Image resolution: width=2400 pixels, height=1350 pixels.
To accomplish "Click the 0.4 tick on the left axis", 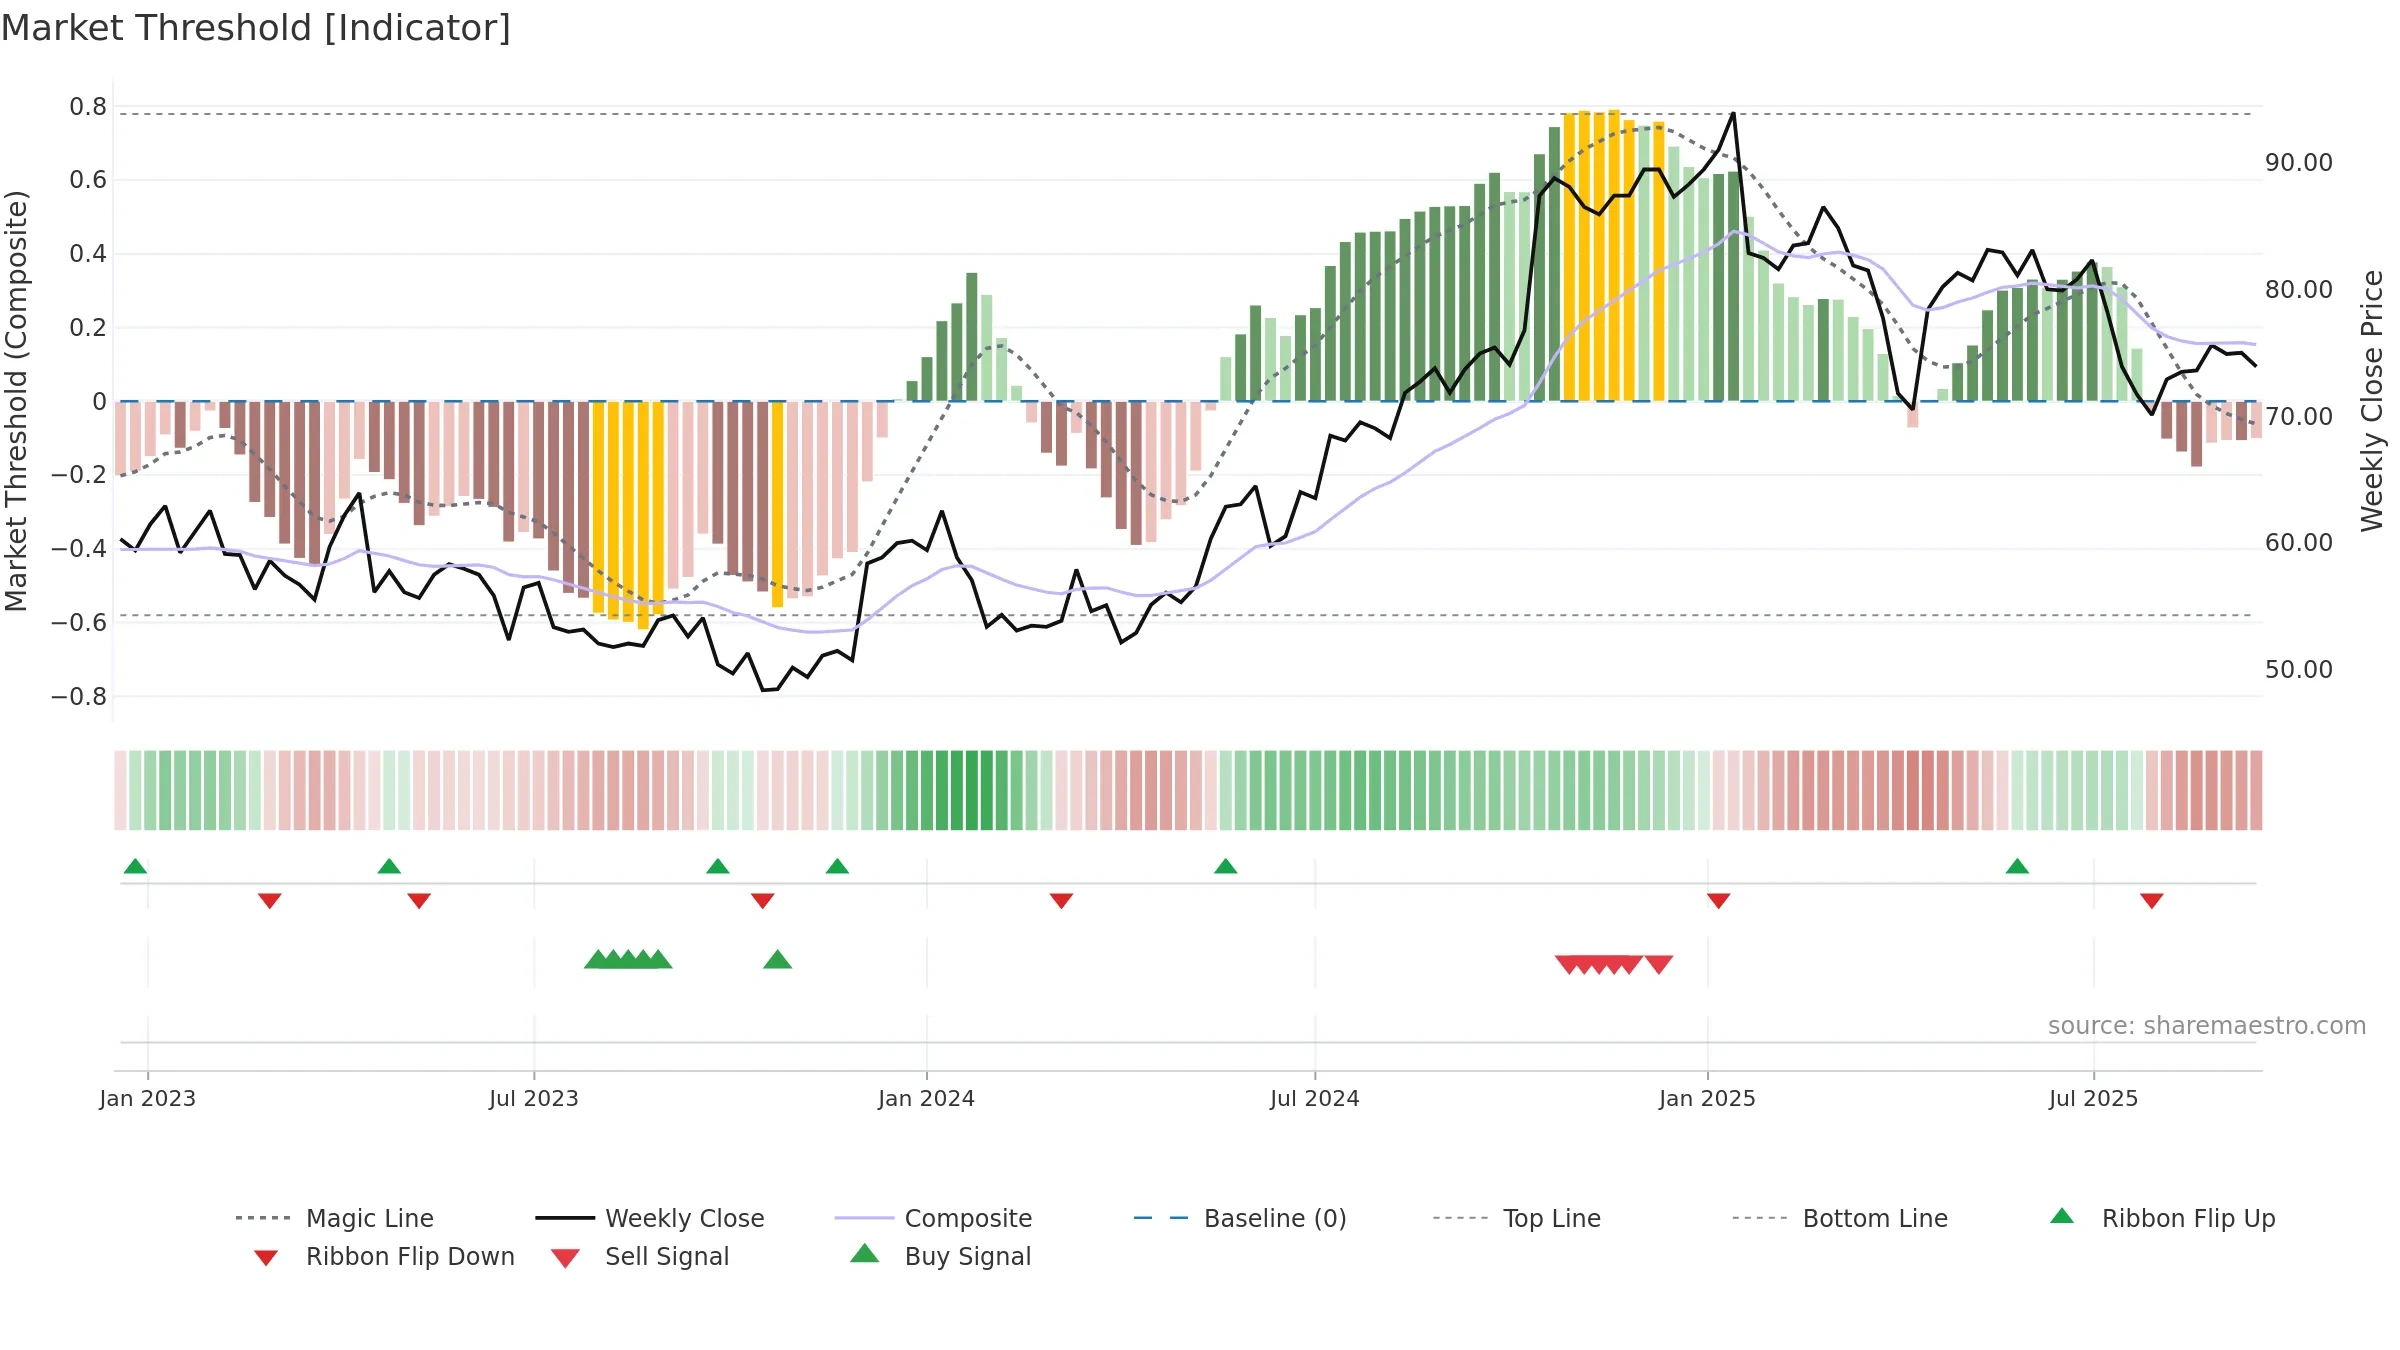I will (88, 254).
